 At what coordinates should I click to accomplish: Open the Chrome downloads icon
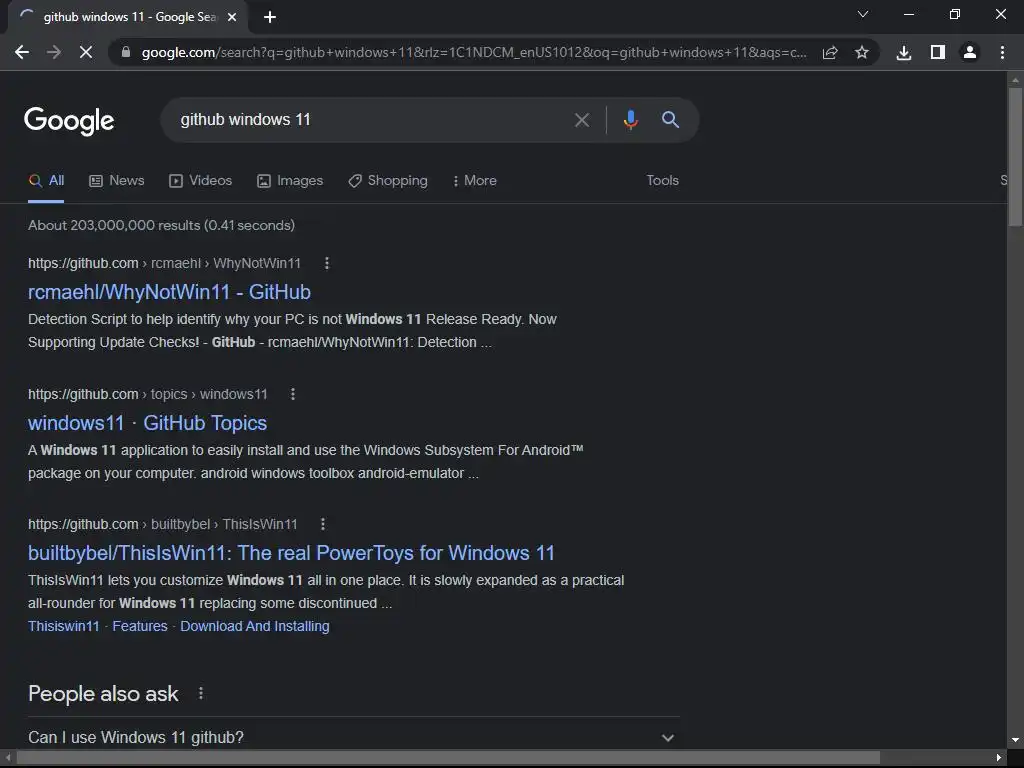904,52
